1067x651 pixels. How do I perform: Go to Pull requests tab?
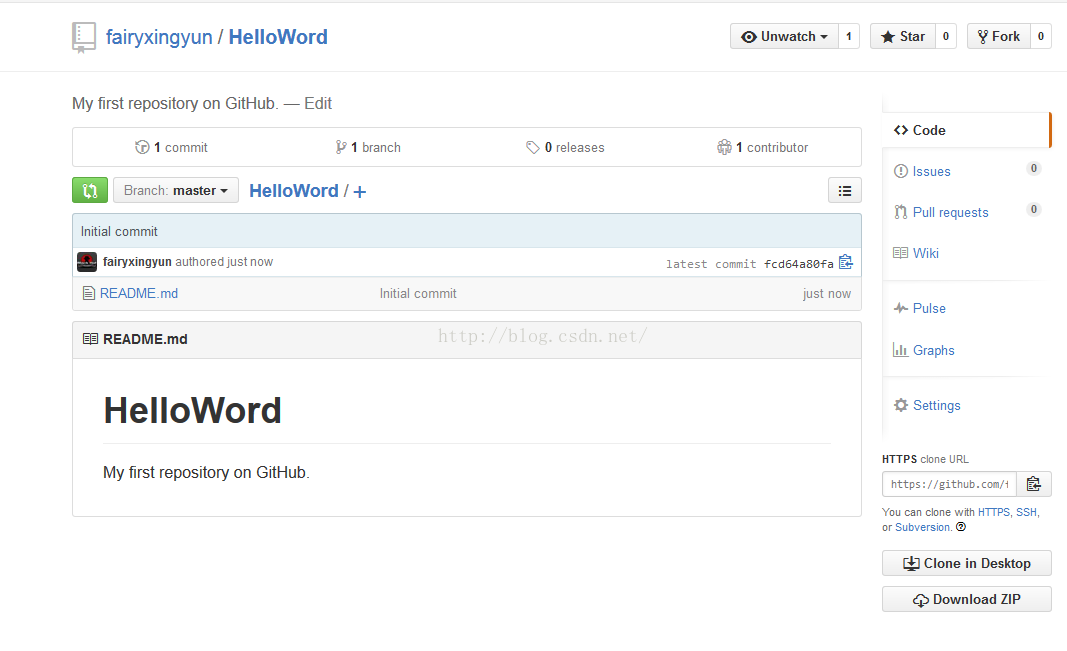(950, 213)
